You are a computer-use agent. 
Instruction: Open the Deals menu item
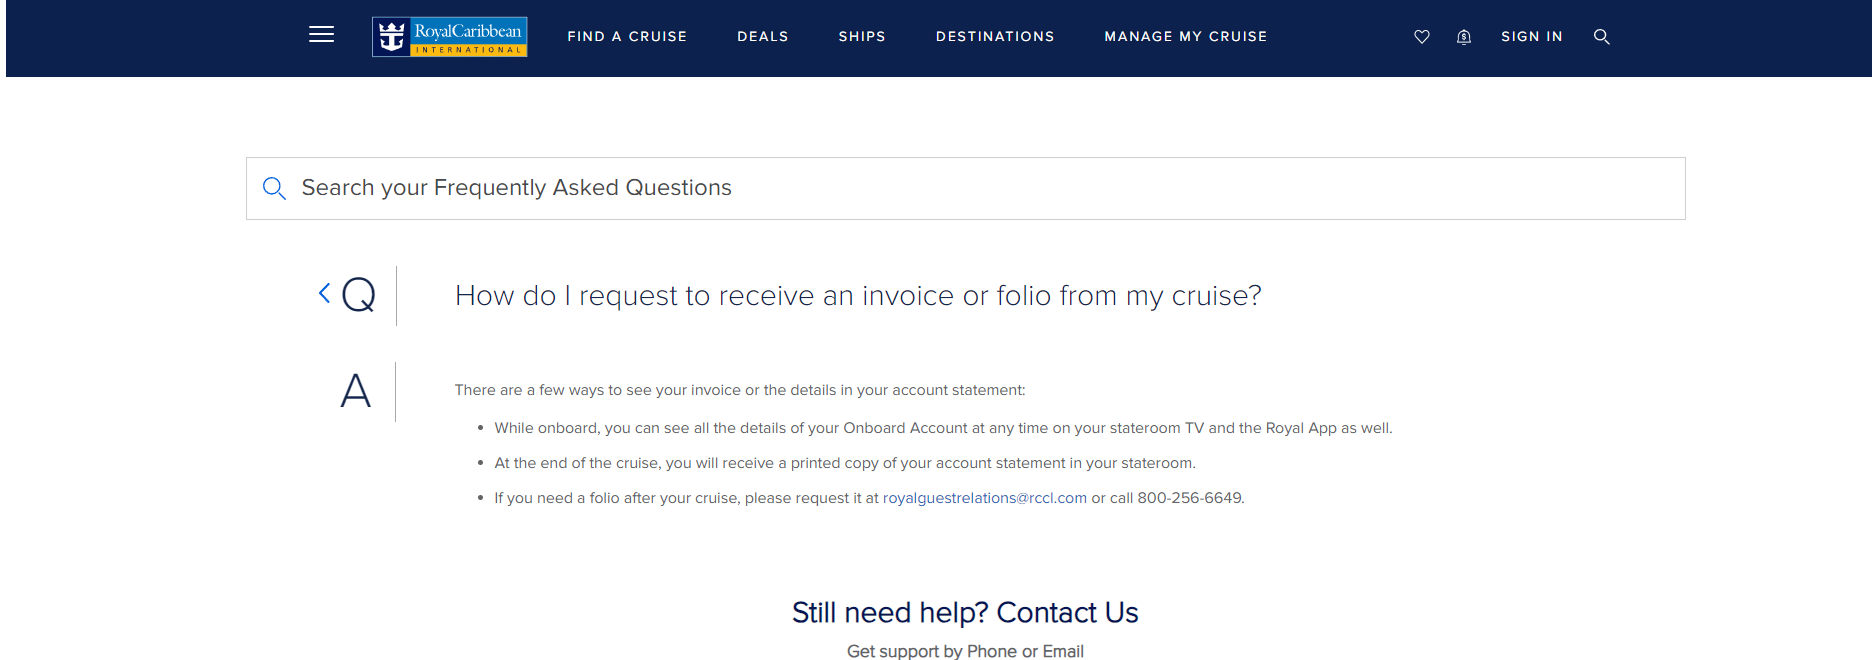point(763,36)
